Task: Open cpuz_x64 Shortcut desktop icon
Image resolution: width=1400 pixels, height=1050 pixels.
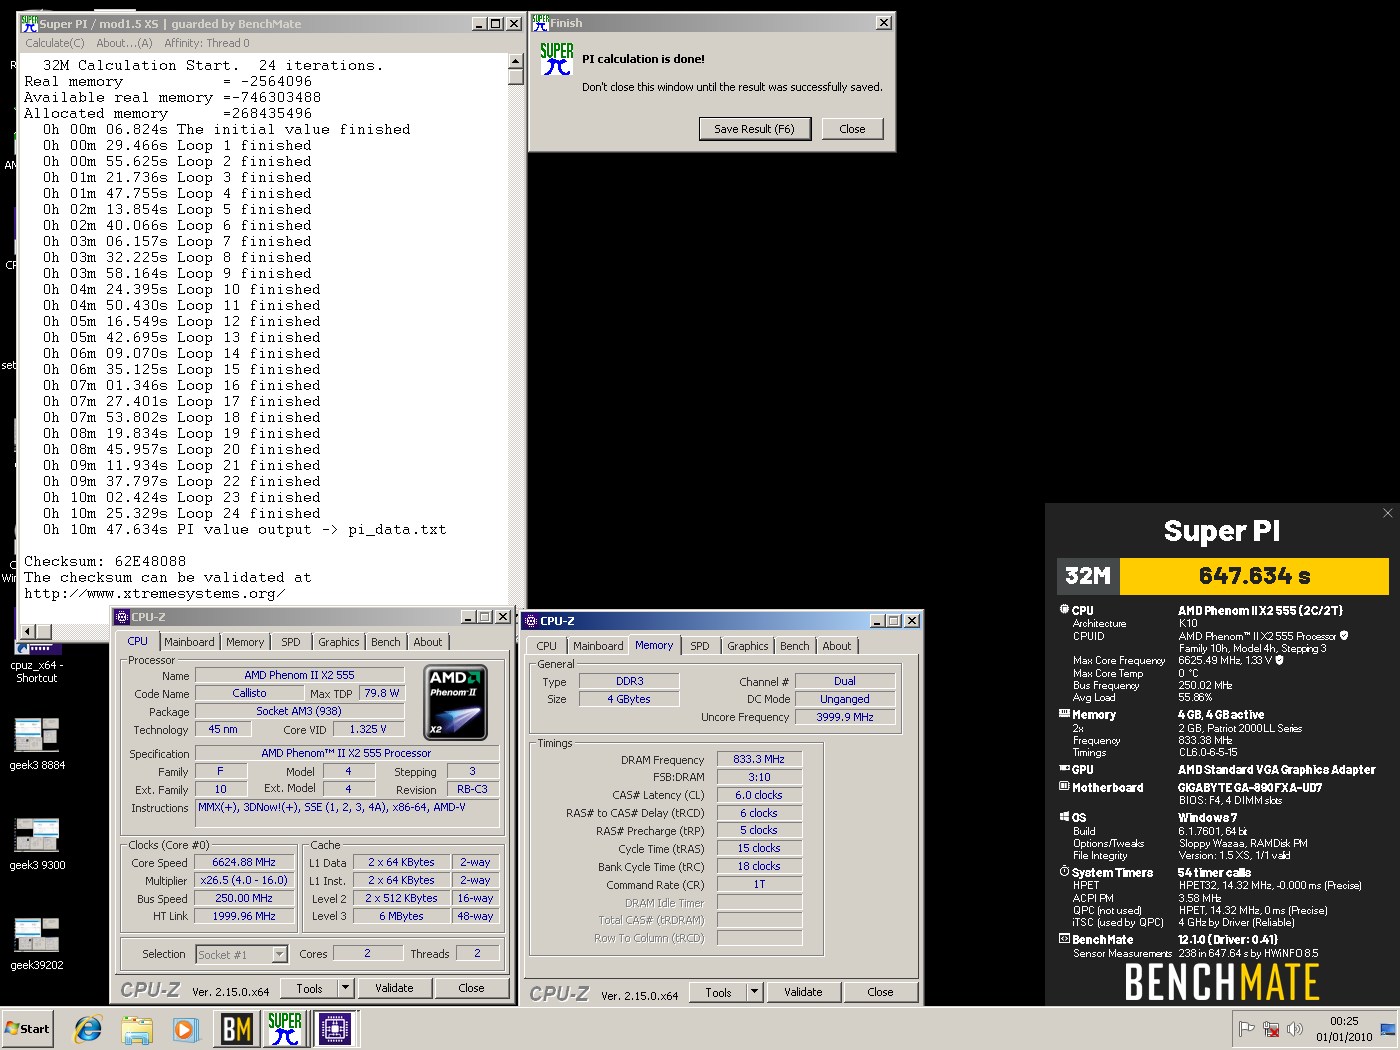Action: [37, 665]
